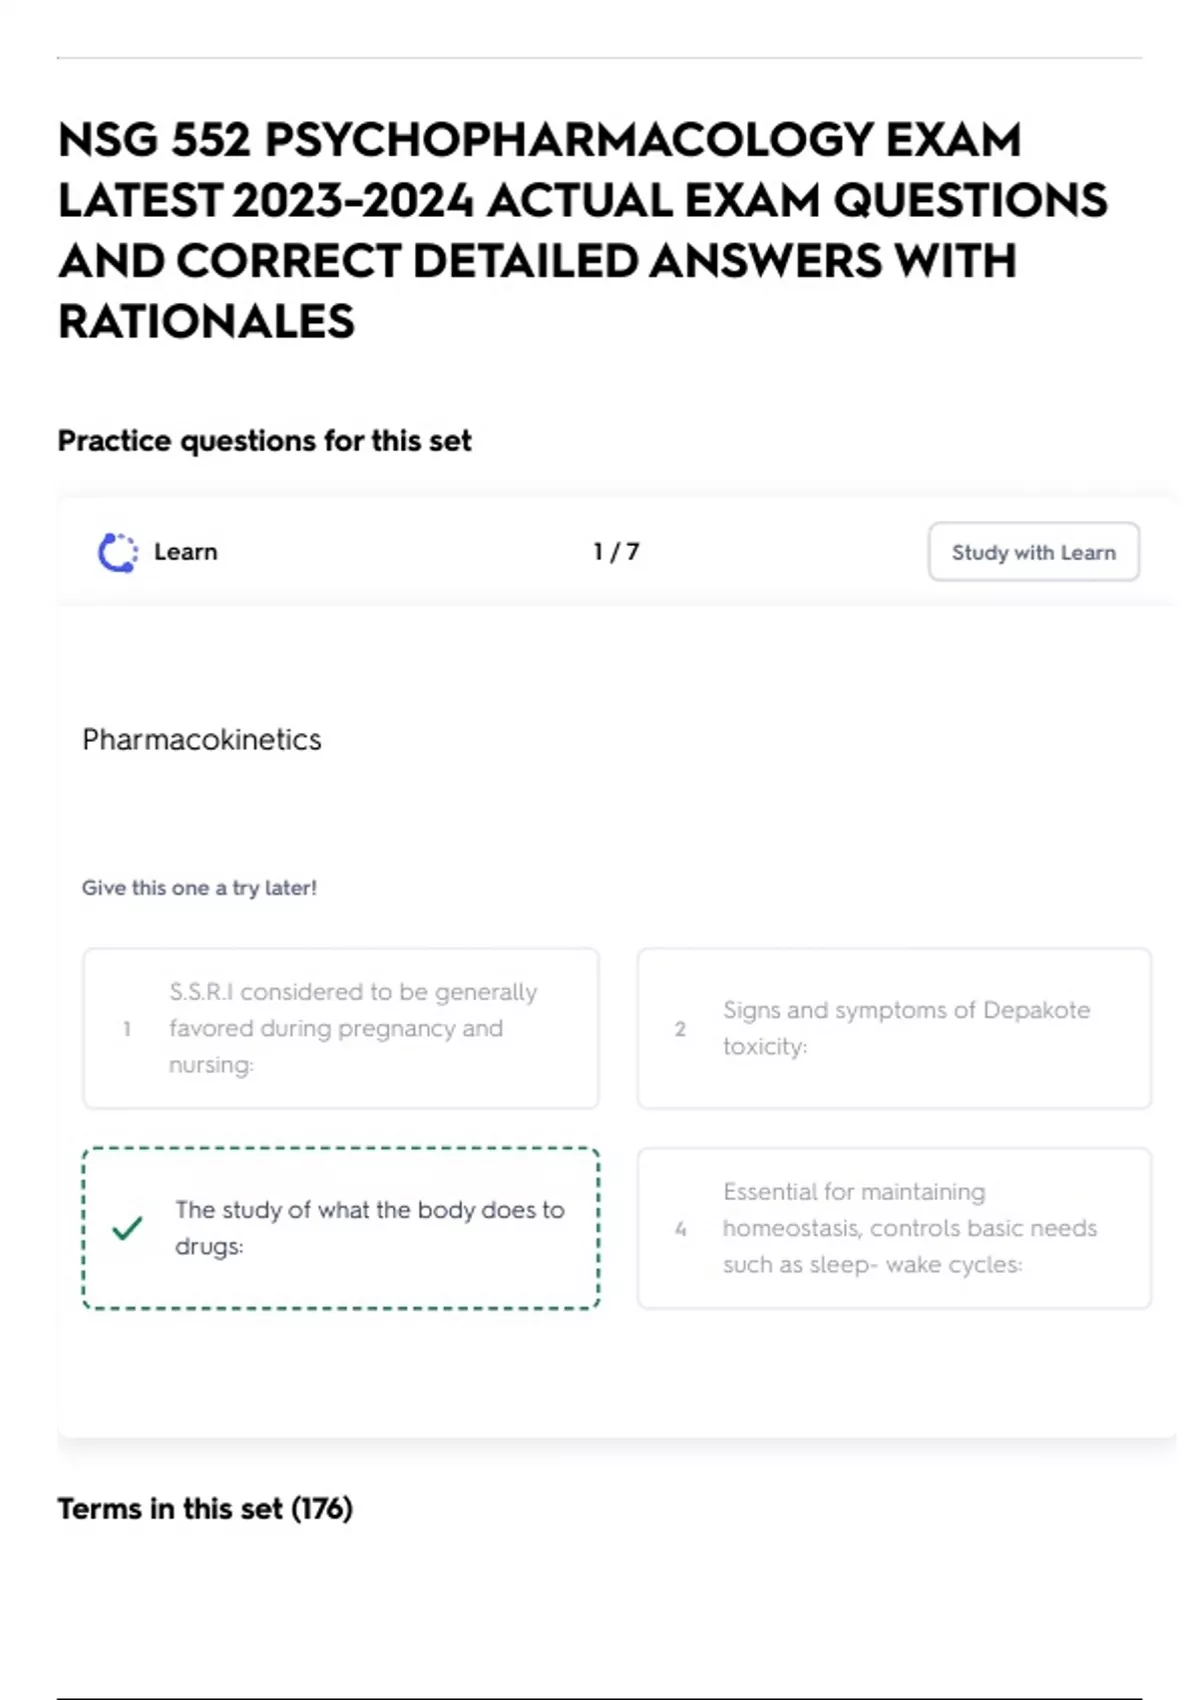
Task: Select answer 2 about Depakote toxicity
Action: pyautogui.click(x=894, y=1028)
